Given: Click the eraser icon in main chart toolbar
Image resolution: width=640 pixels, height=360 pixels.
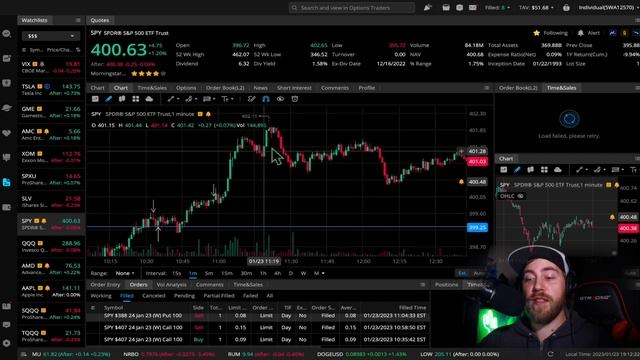Looking at the screenshot, I should [251, 99].
